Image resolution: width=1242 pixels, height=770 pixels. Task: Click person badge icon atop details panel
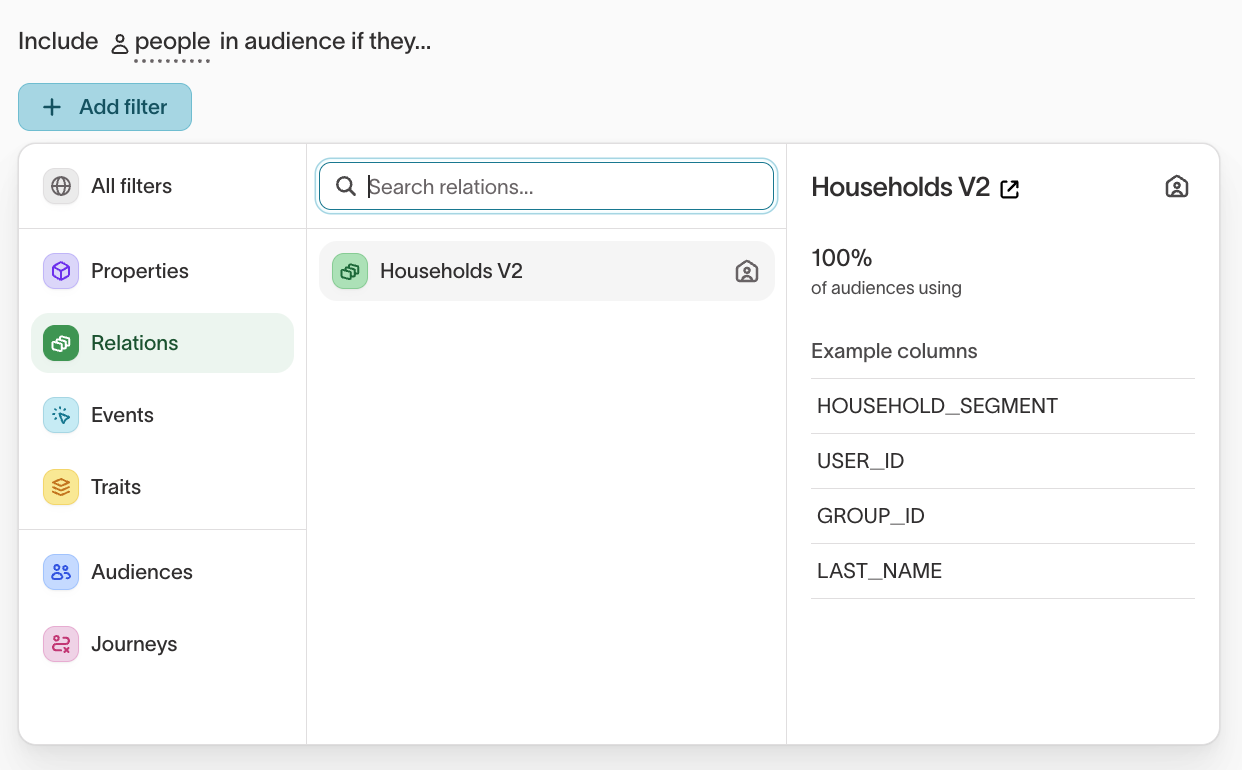click(1176, 187)
